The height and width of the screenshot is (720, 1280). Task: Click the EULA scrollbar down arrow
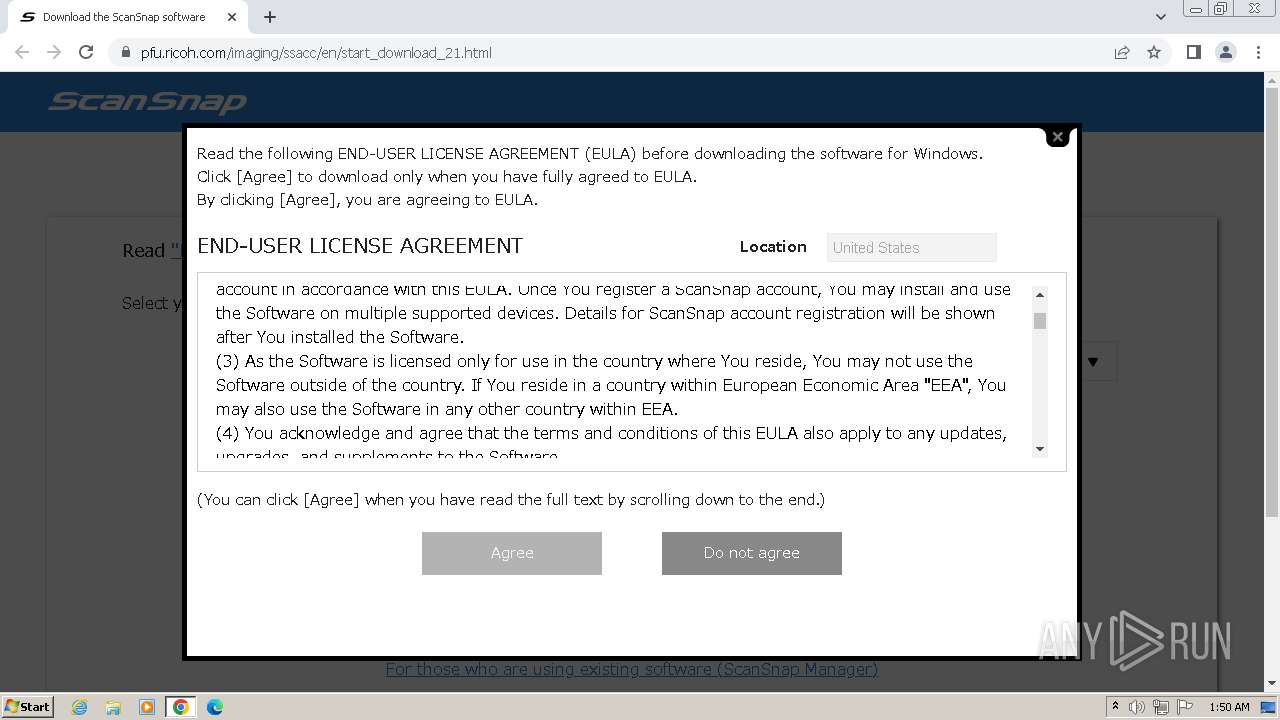[x=1040, y=449]
